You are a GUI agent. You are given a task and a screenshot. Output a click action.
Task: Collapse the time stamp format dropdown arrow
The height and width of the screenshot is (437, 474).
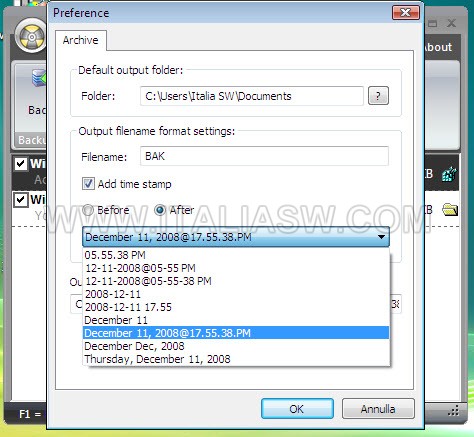381,237
